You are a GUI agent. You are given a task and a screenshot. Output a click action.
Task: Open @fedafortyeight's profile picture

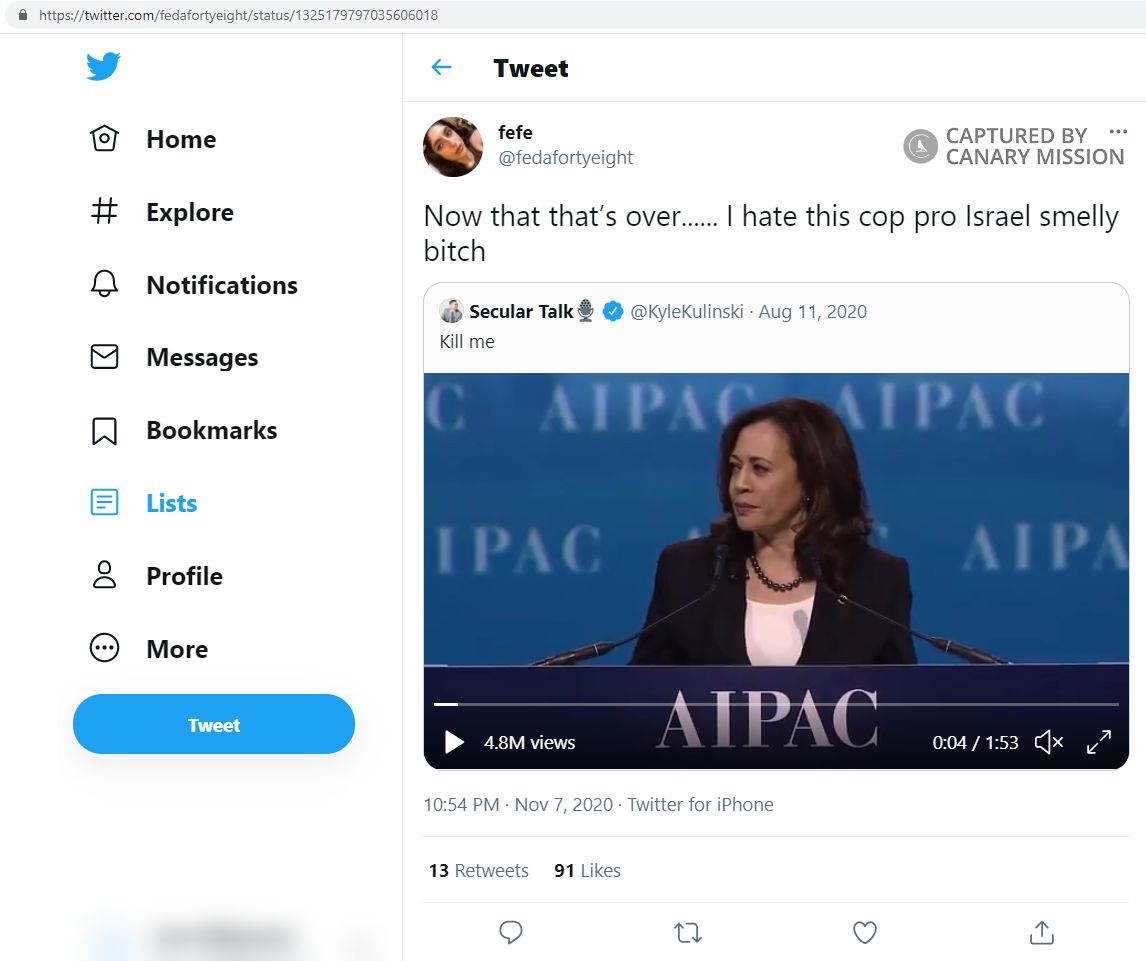(452, 146)
